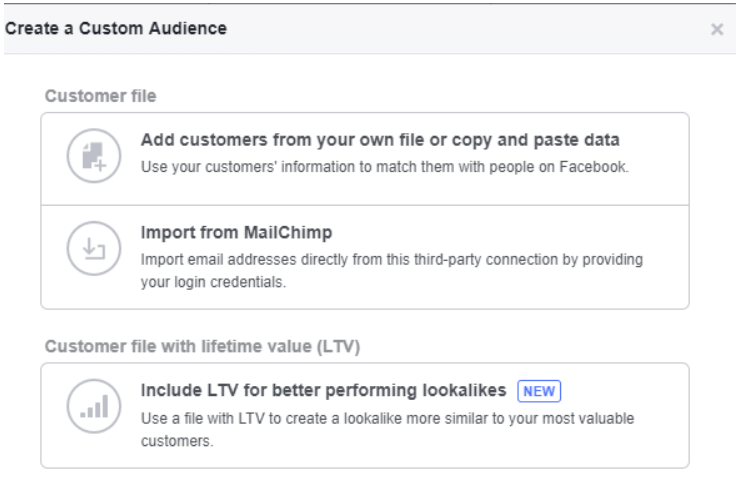This screenshot has width=742, height=483.
Task: Select 'Add customers from your own file' heading
Action: (380, 139)
